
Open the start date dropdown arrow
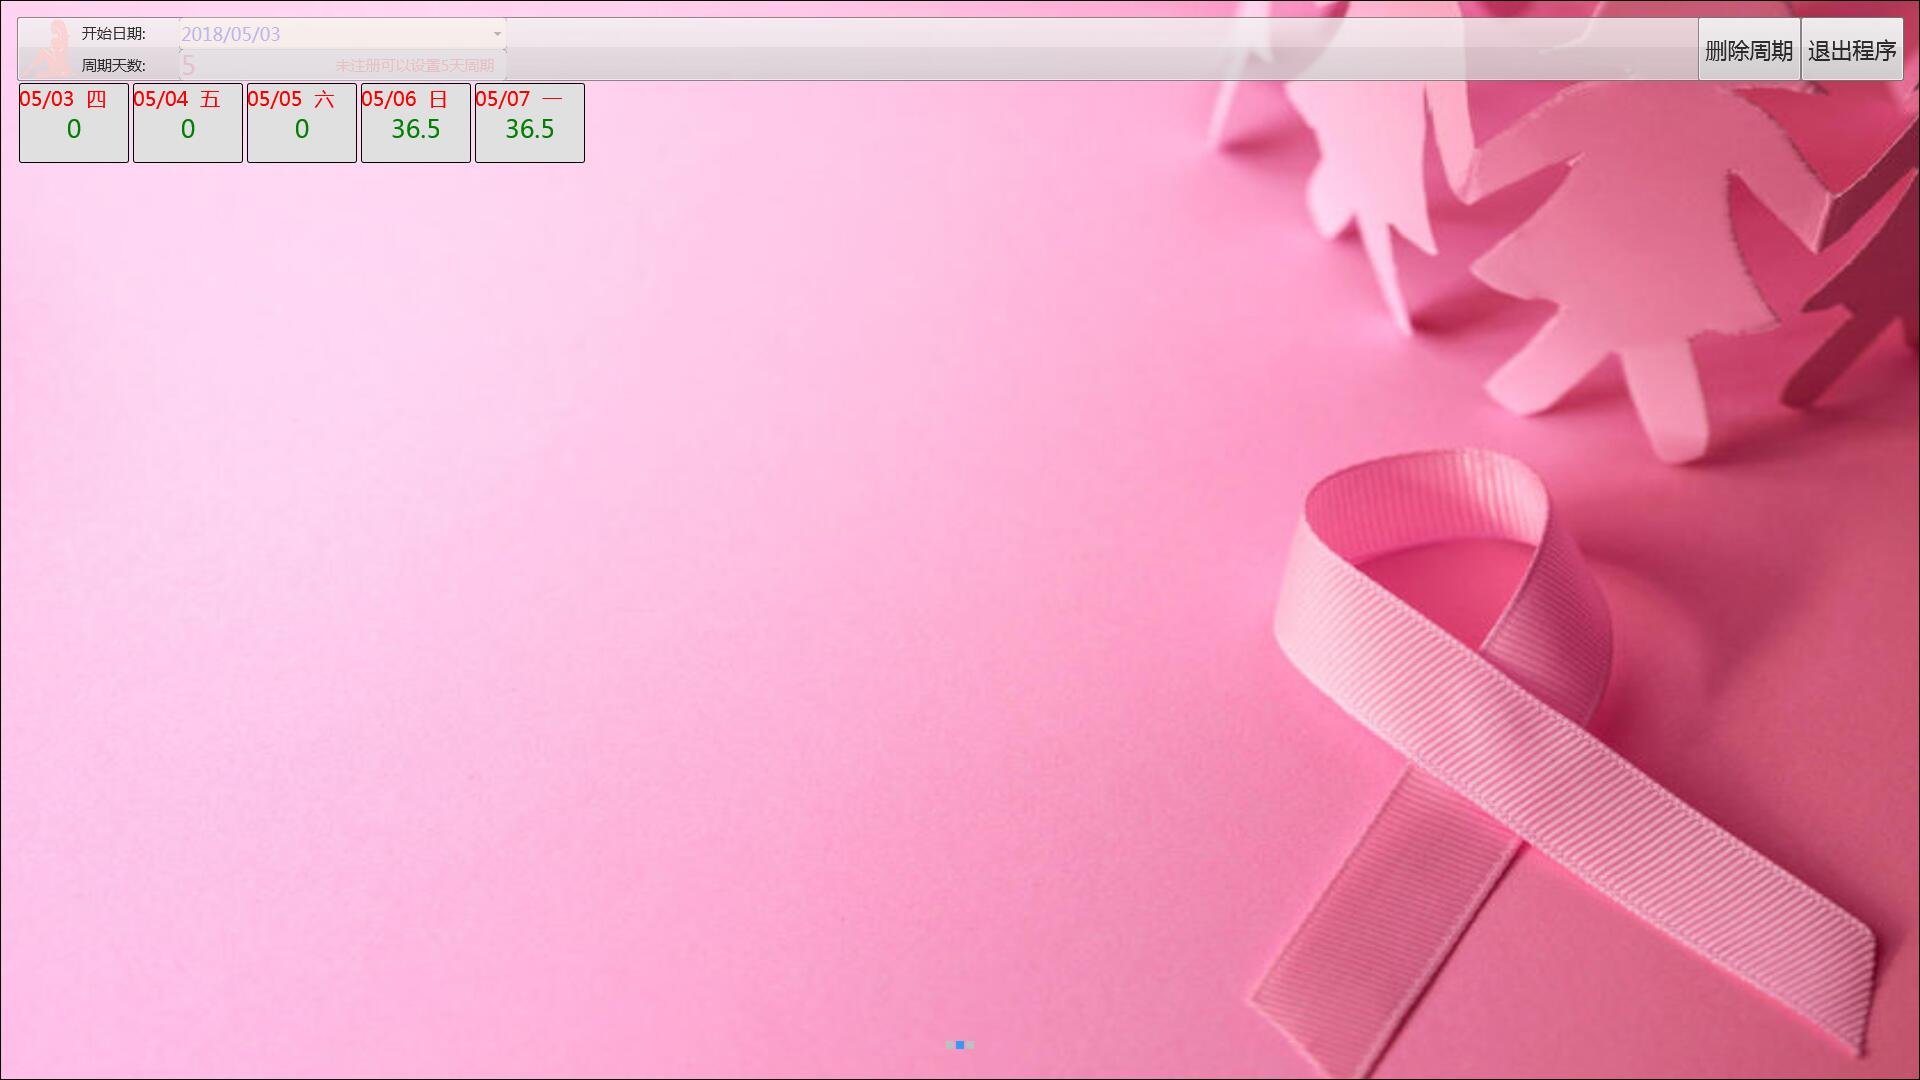pos(497,34)
